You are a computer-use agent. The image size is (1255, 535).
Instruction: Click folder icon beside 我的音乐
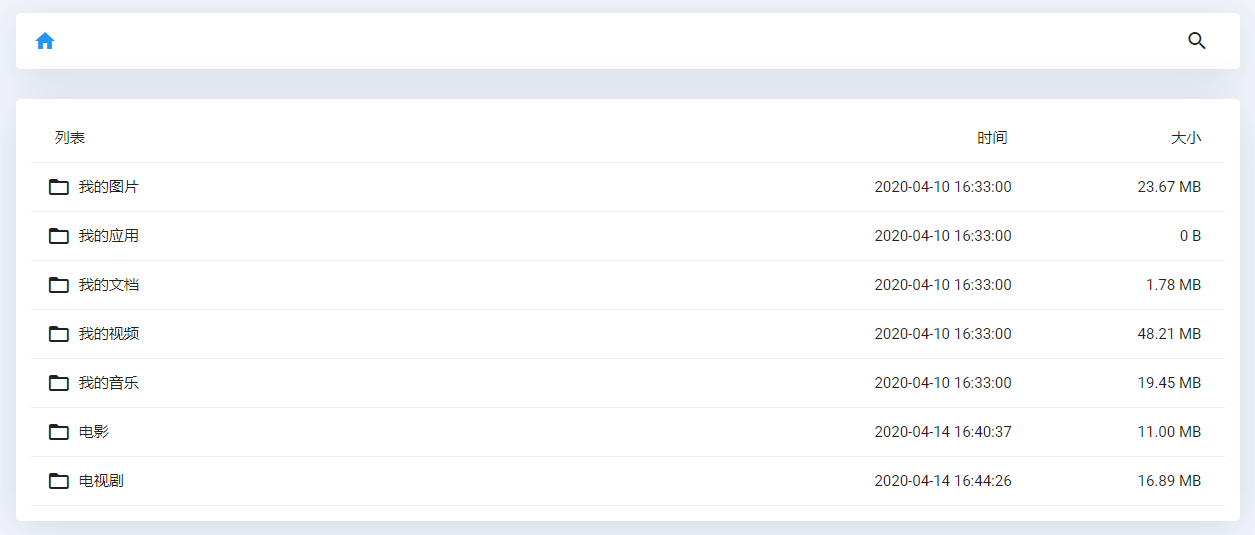point(59,383)
